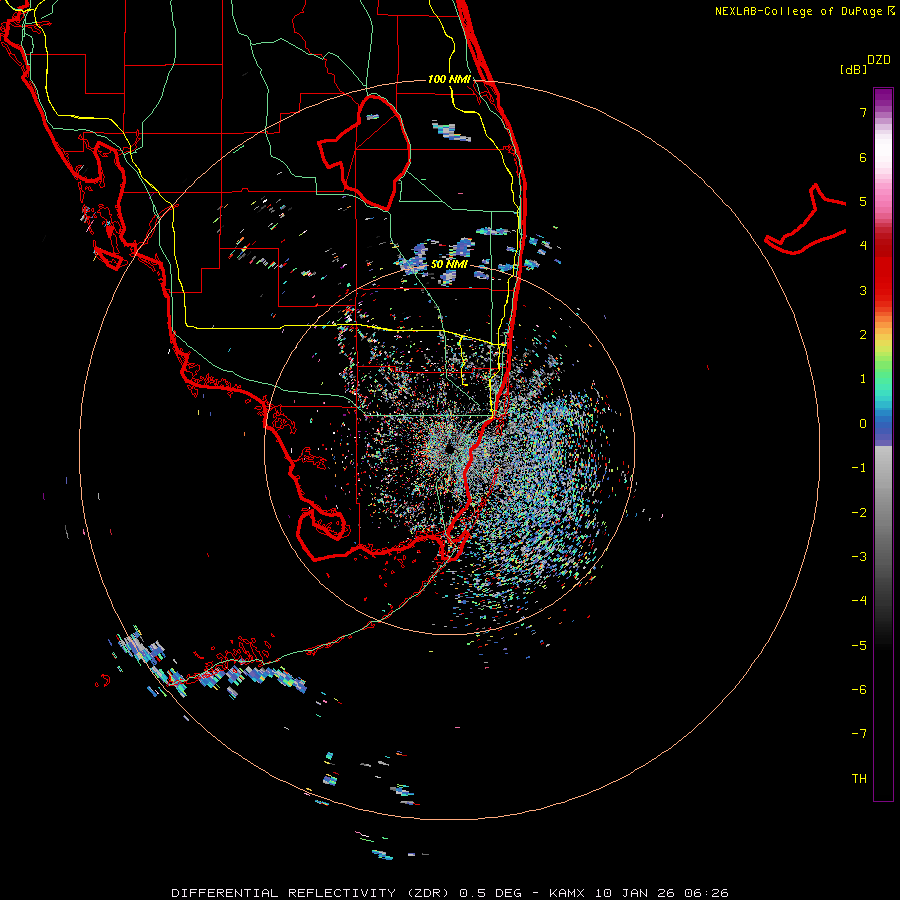Click the -7 value on the color scale

click(x=859, y=734)
